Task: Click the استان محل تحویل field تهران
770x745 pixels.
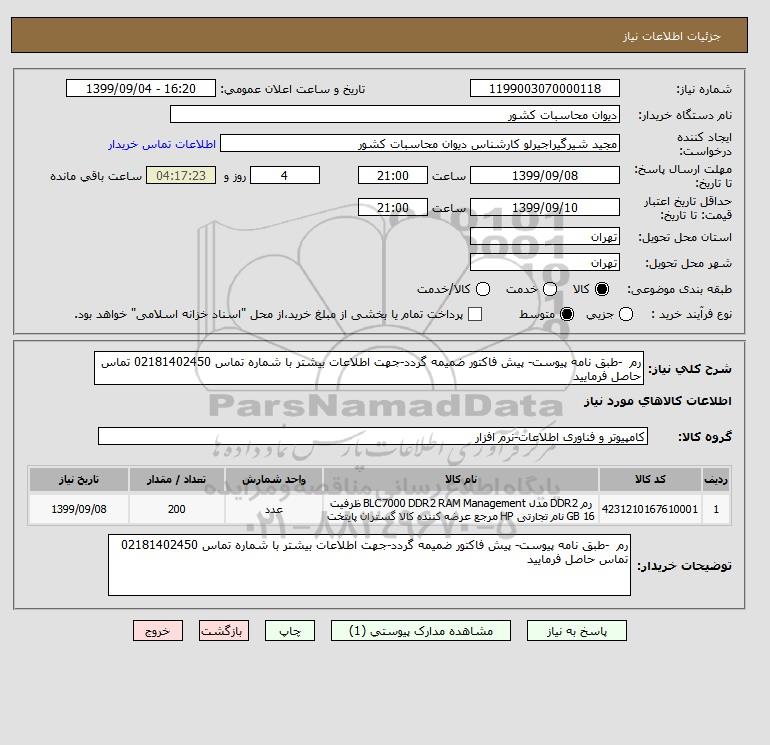Action: pos(545,237)
